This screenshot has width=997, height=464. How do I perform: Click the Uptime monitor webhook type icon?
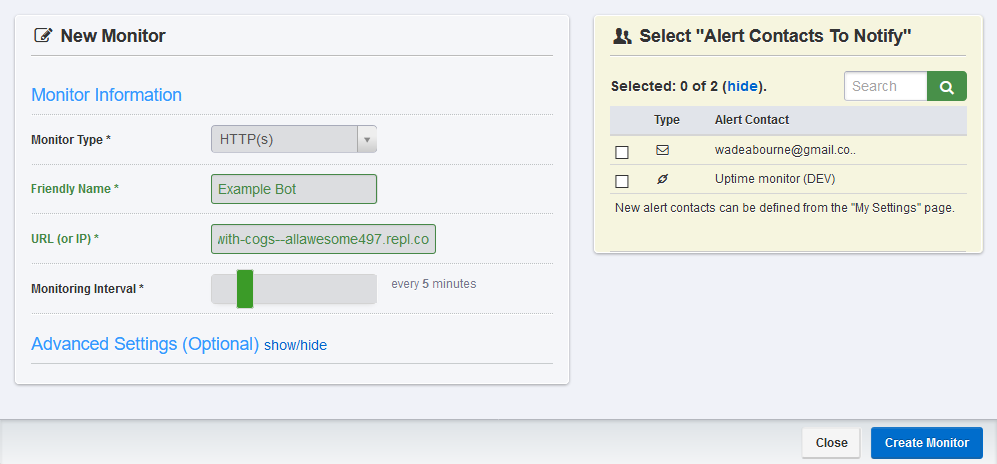tap(662, 179)
